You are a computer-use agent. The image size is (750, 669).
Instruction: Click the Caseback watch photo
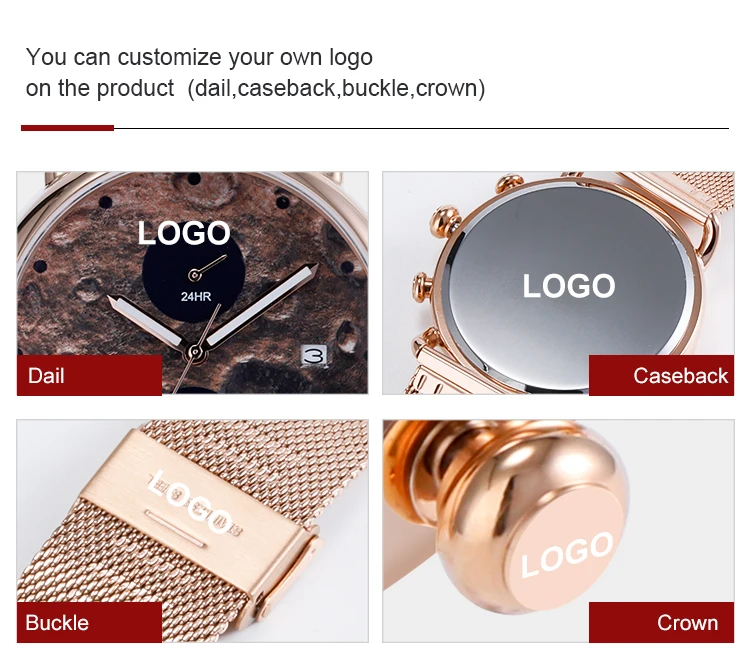click(x=558, y=283)
